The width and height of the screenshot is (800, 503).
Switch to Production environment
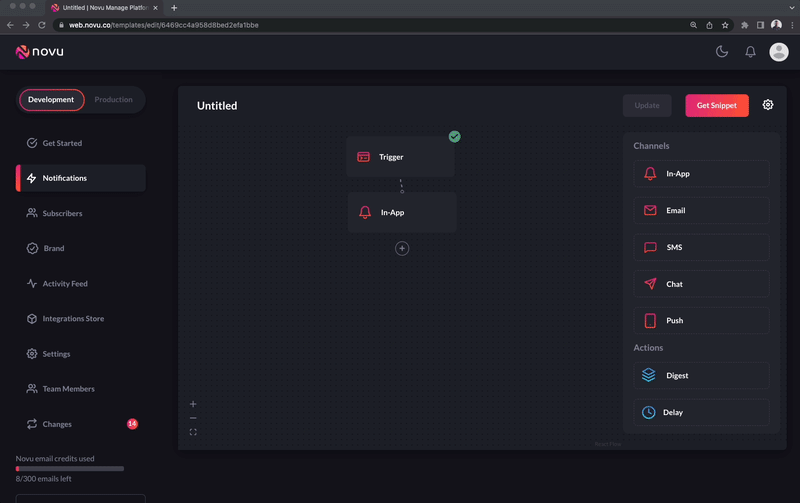[x=113, y=99]
